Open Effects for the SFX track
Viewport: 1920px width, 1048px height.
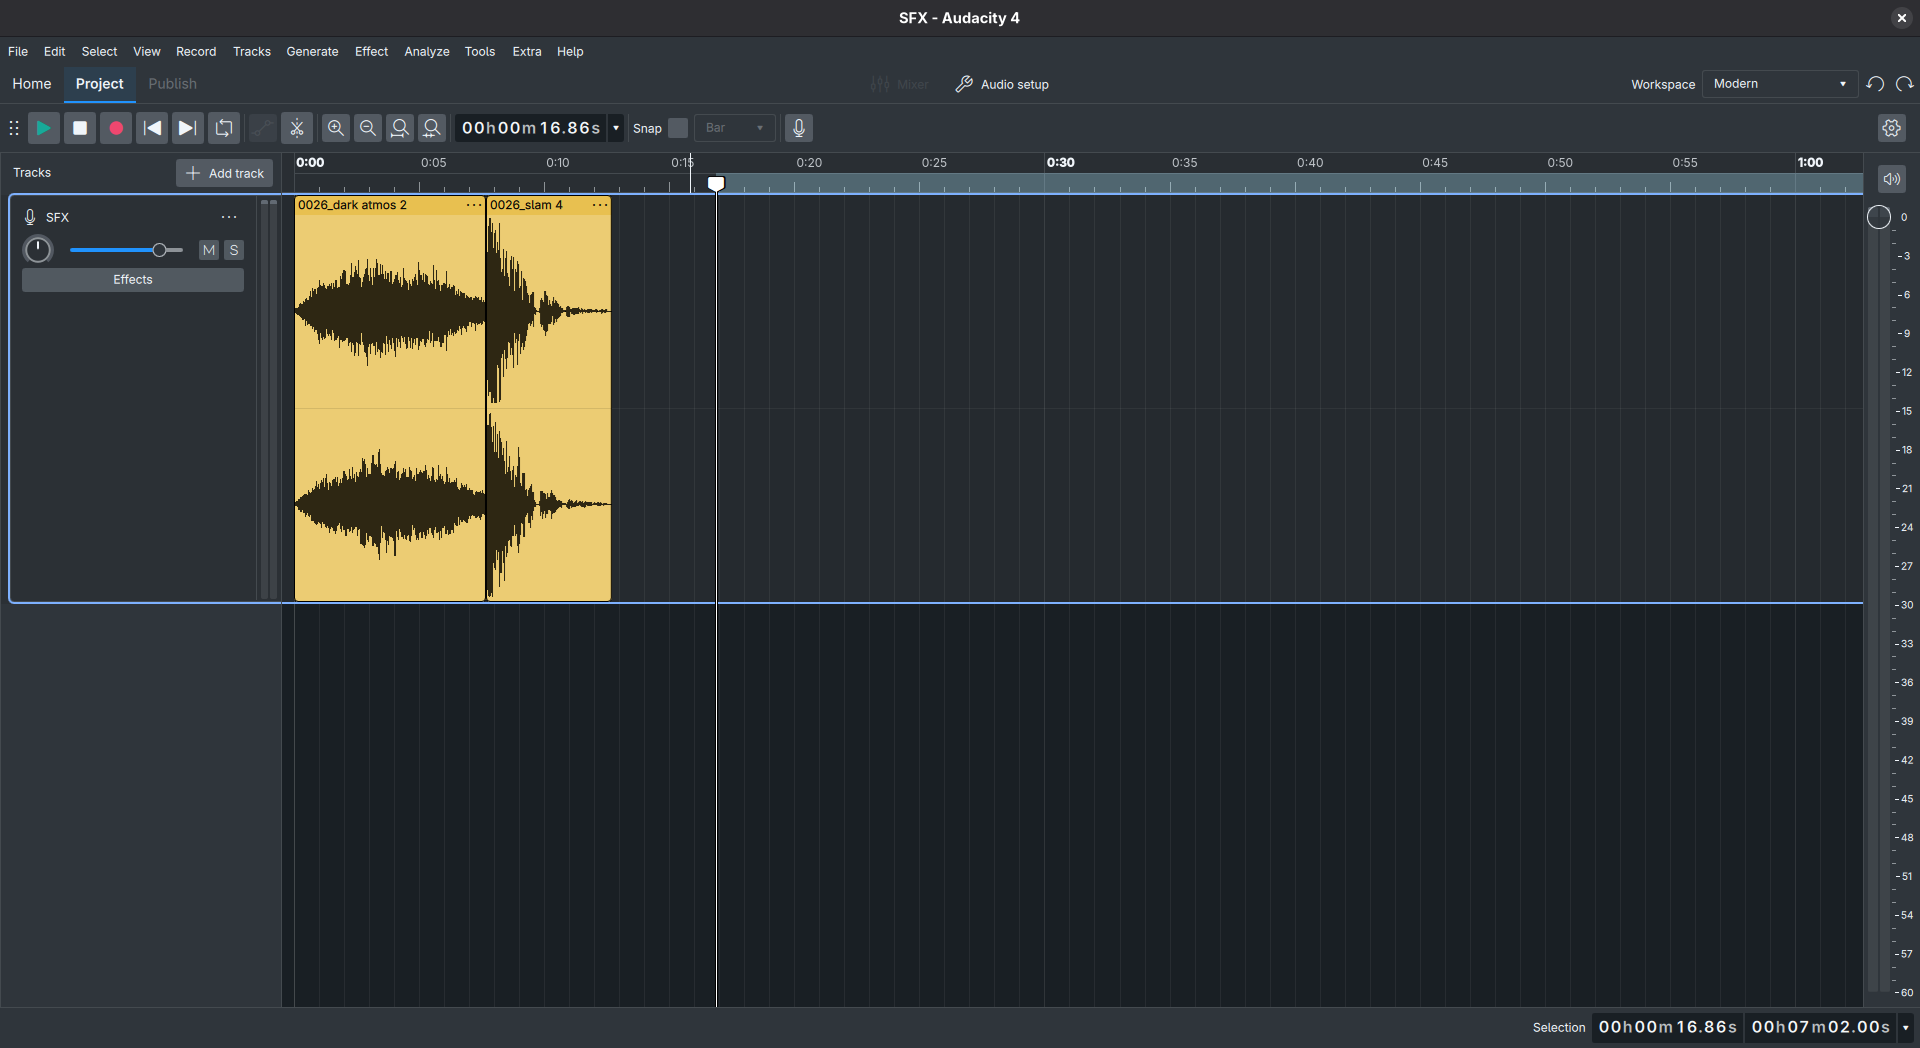(x=132, y=280)
